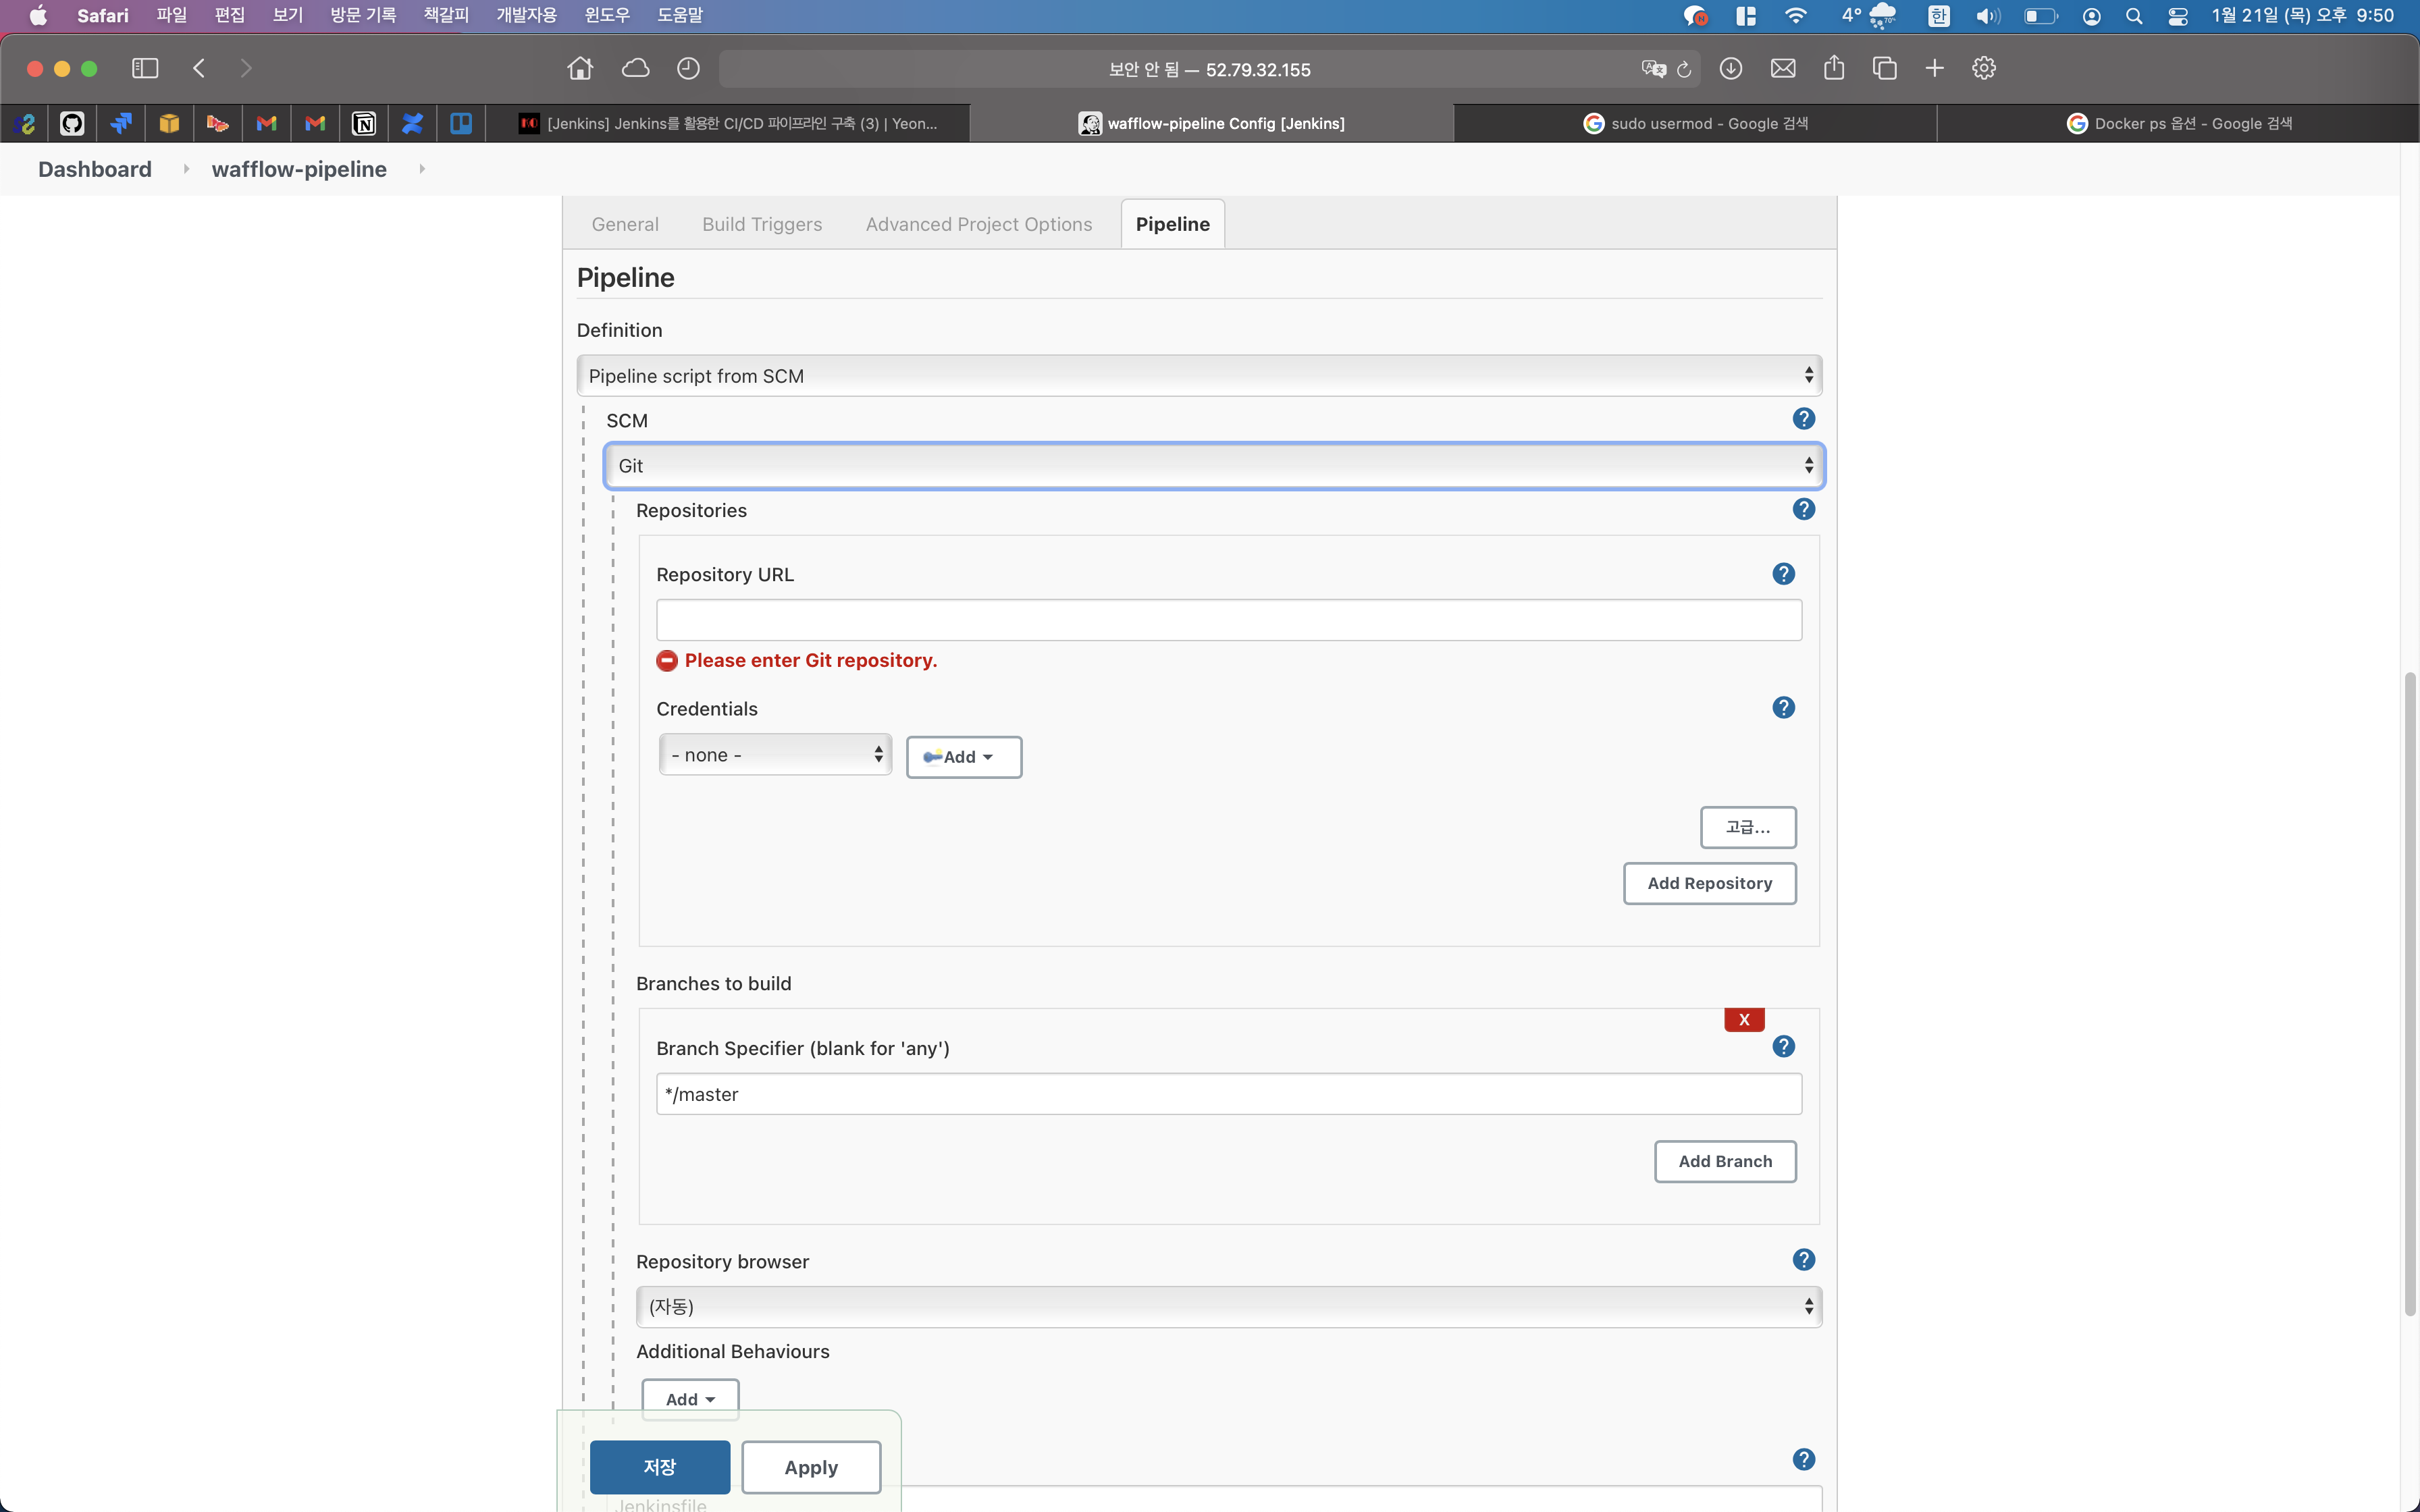Open the GitHub pinned tab
This screenshot has width=2420, height=1512.
click(72, 123)
